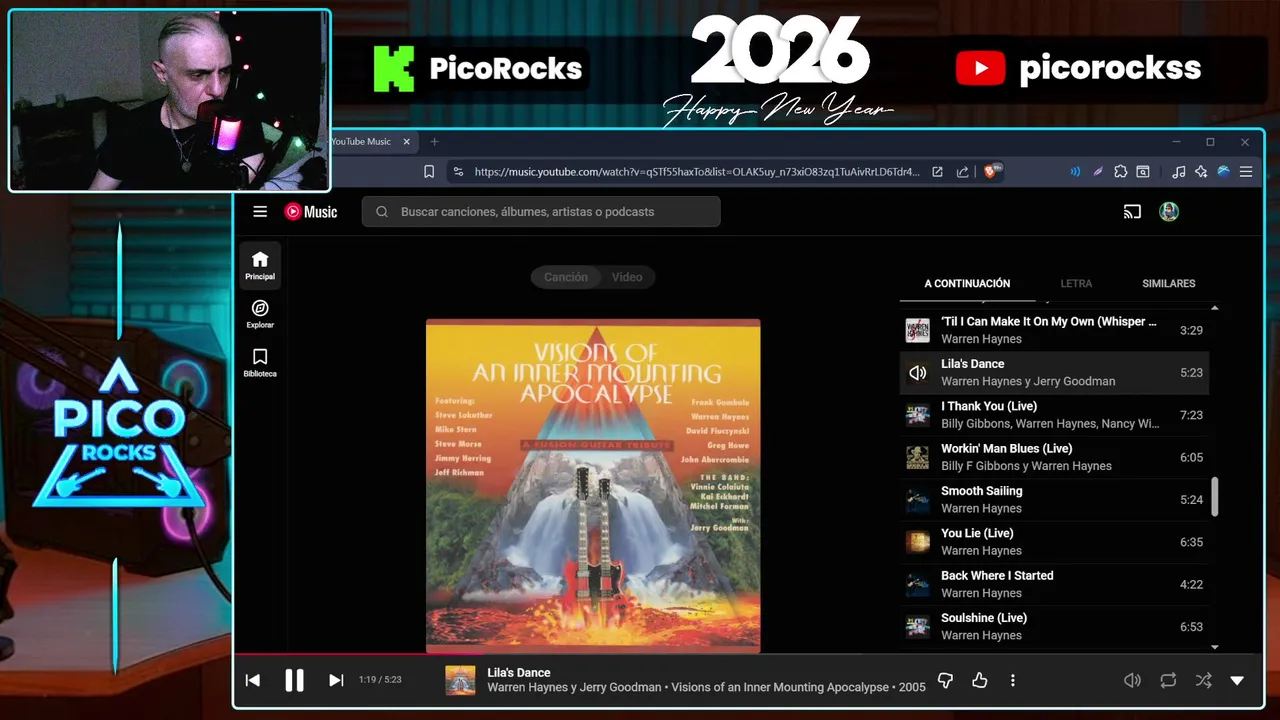This screenshot has height=720, width=1280.
Task: Open the Leo AI sparkle icon
Action: [x=1201, y=172]
